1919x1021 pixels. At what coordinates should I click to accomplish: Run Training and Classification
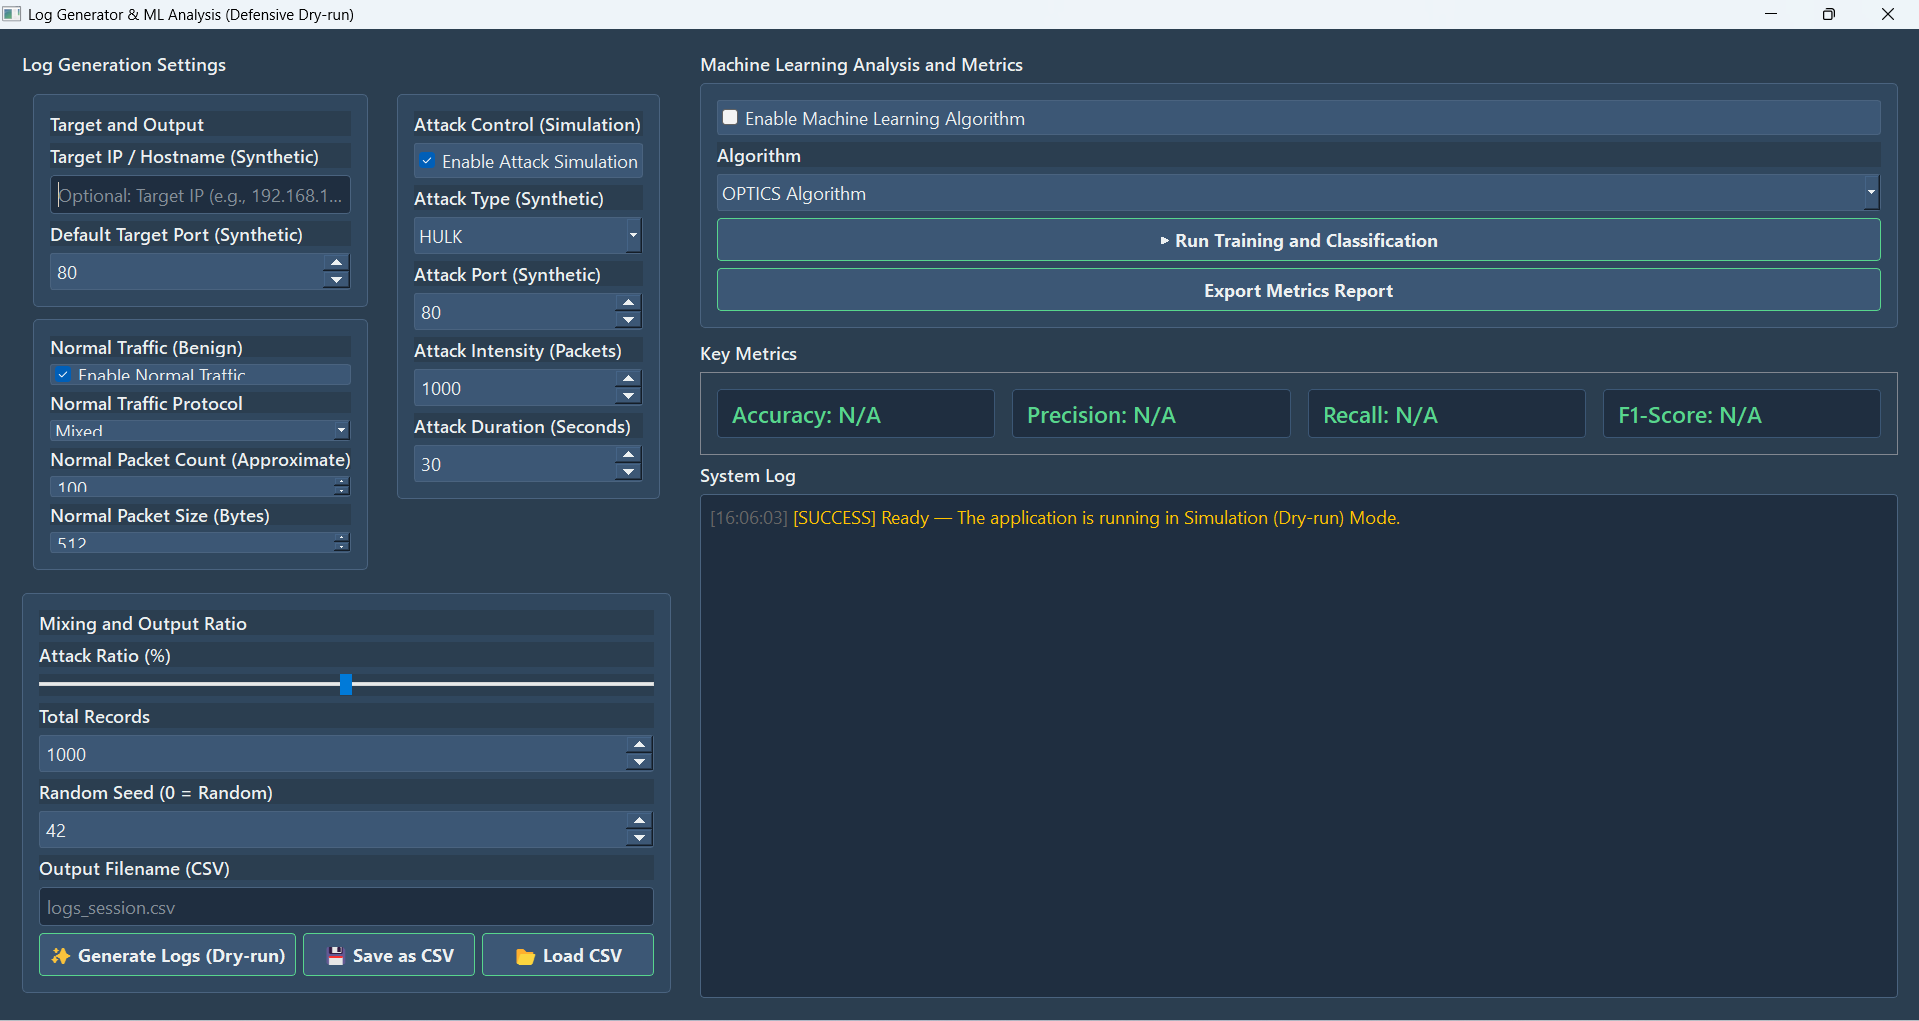[1298, 240]
